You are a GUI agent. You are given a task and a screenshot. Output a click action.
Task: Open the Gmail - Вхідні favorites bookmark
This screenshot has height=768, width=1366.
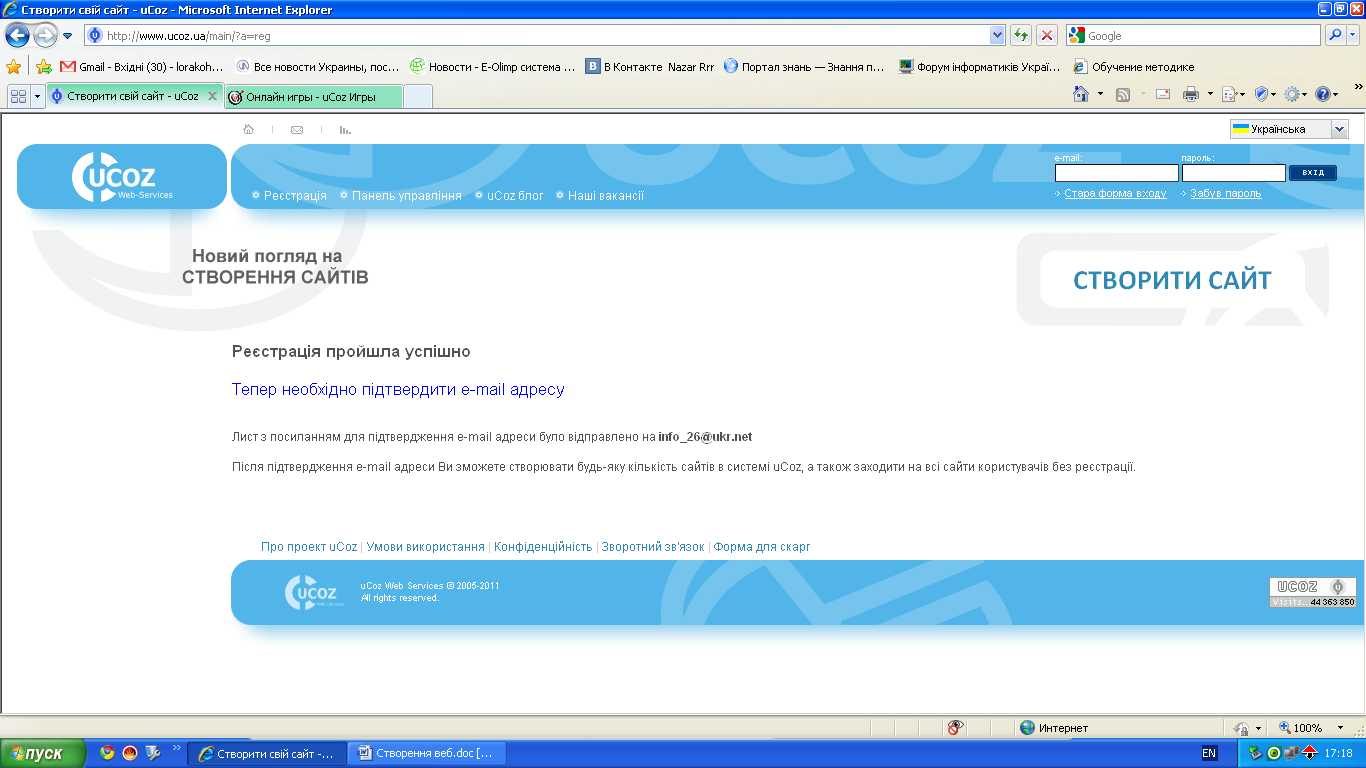click(142, 67)
